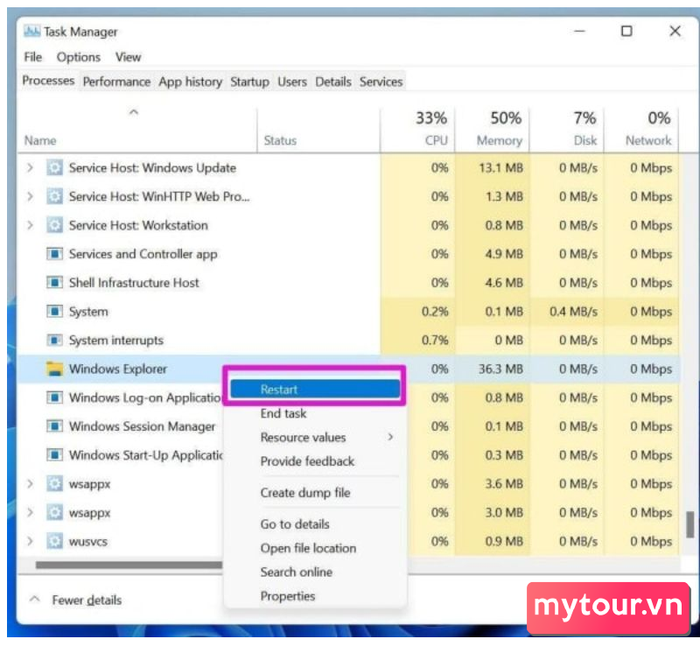
Task: Choose Properties in the context menu
Action: 288,596
